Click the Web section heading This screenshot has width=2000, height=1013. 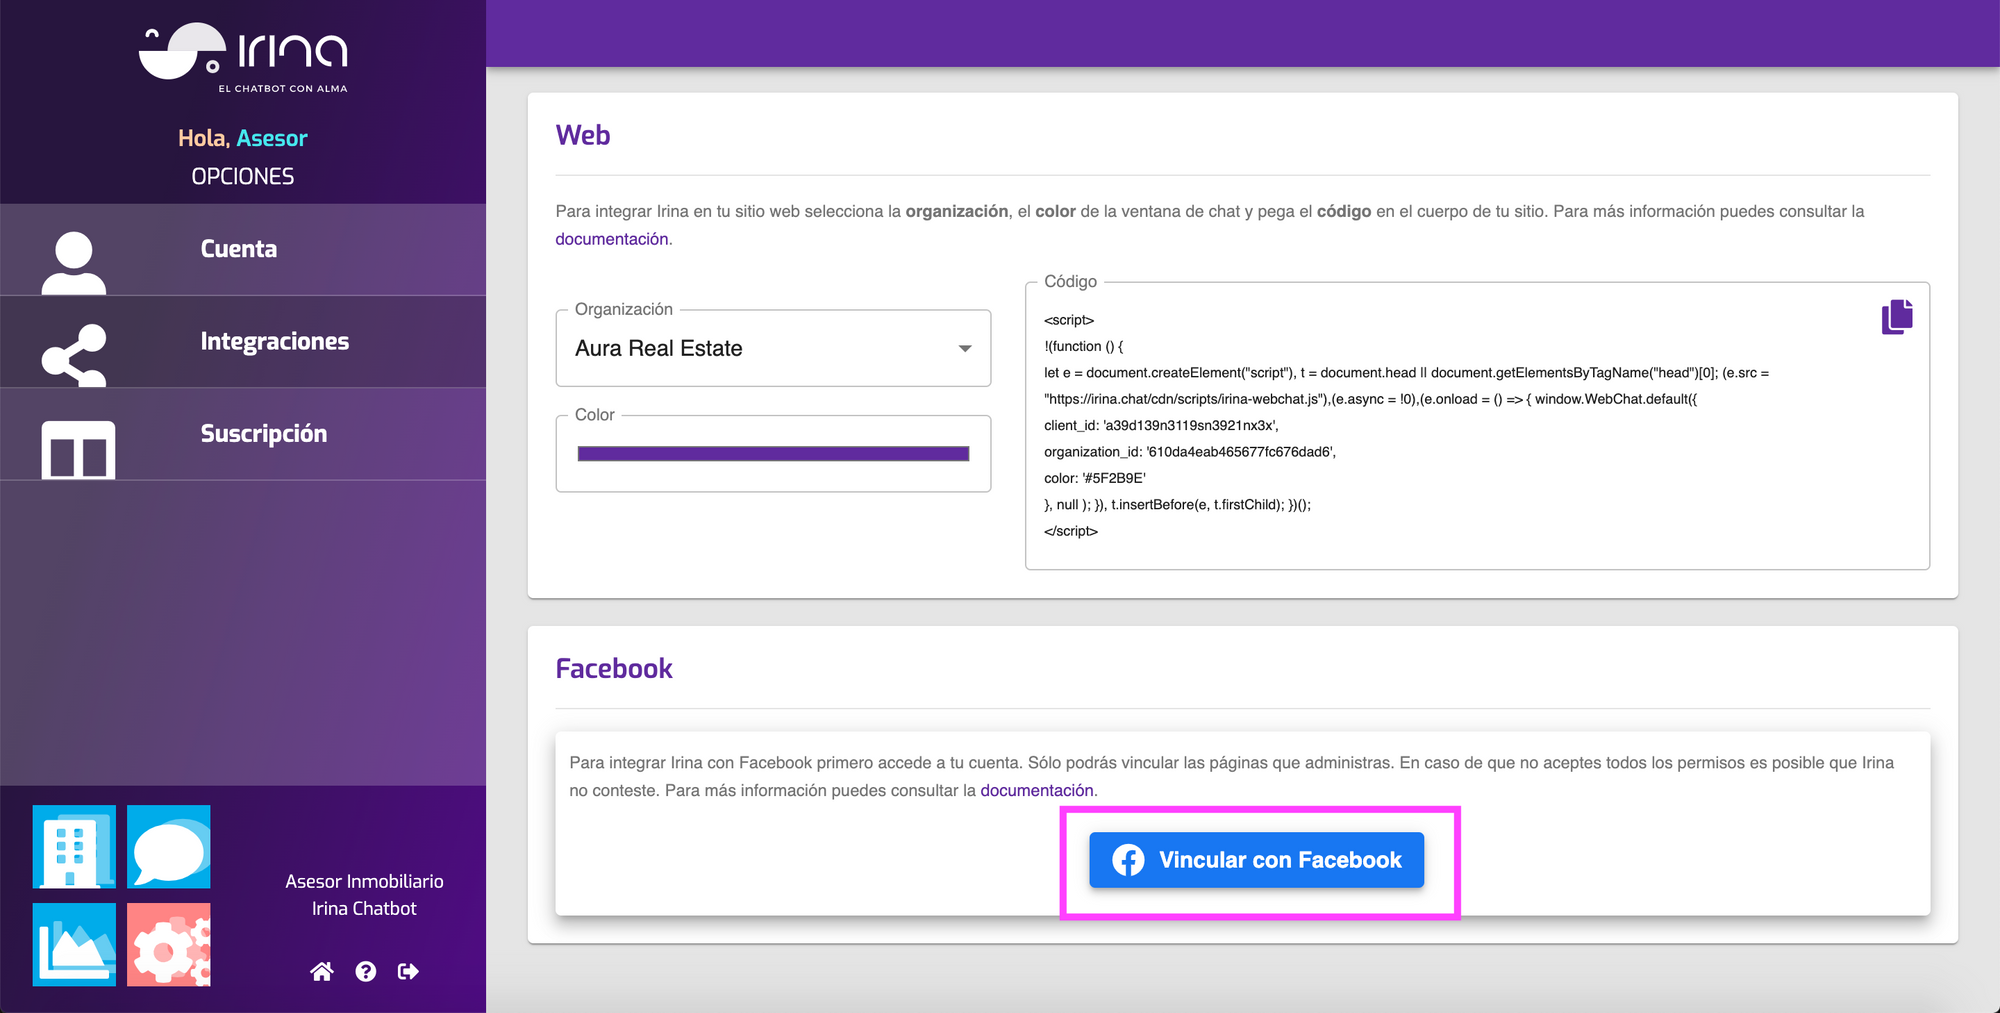point(583,135)
